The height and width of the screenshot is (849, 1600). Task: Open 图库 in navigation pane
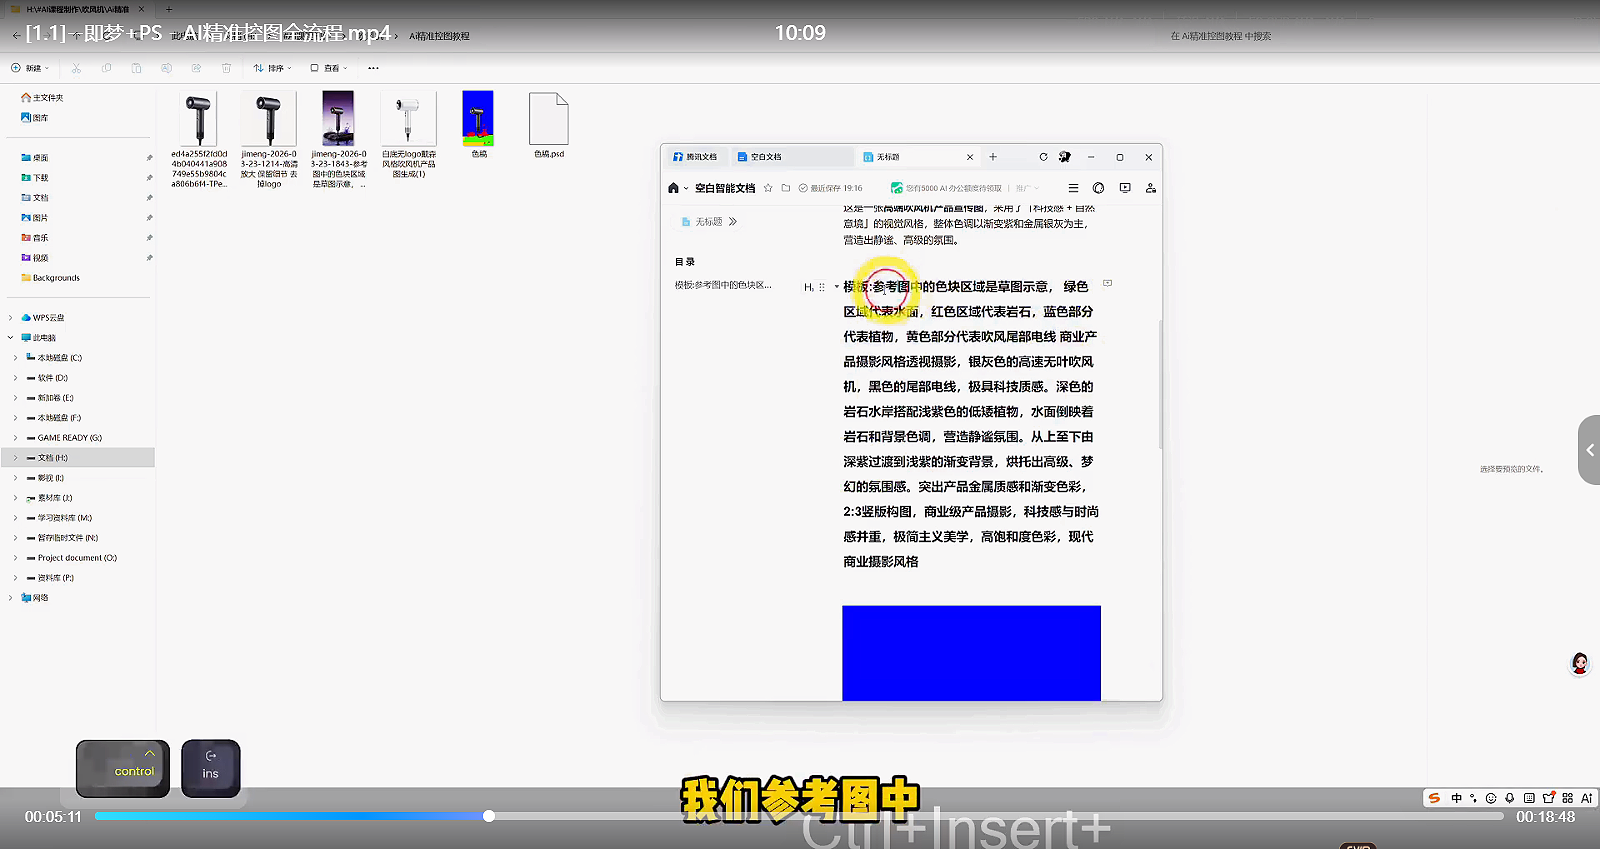35,118
